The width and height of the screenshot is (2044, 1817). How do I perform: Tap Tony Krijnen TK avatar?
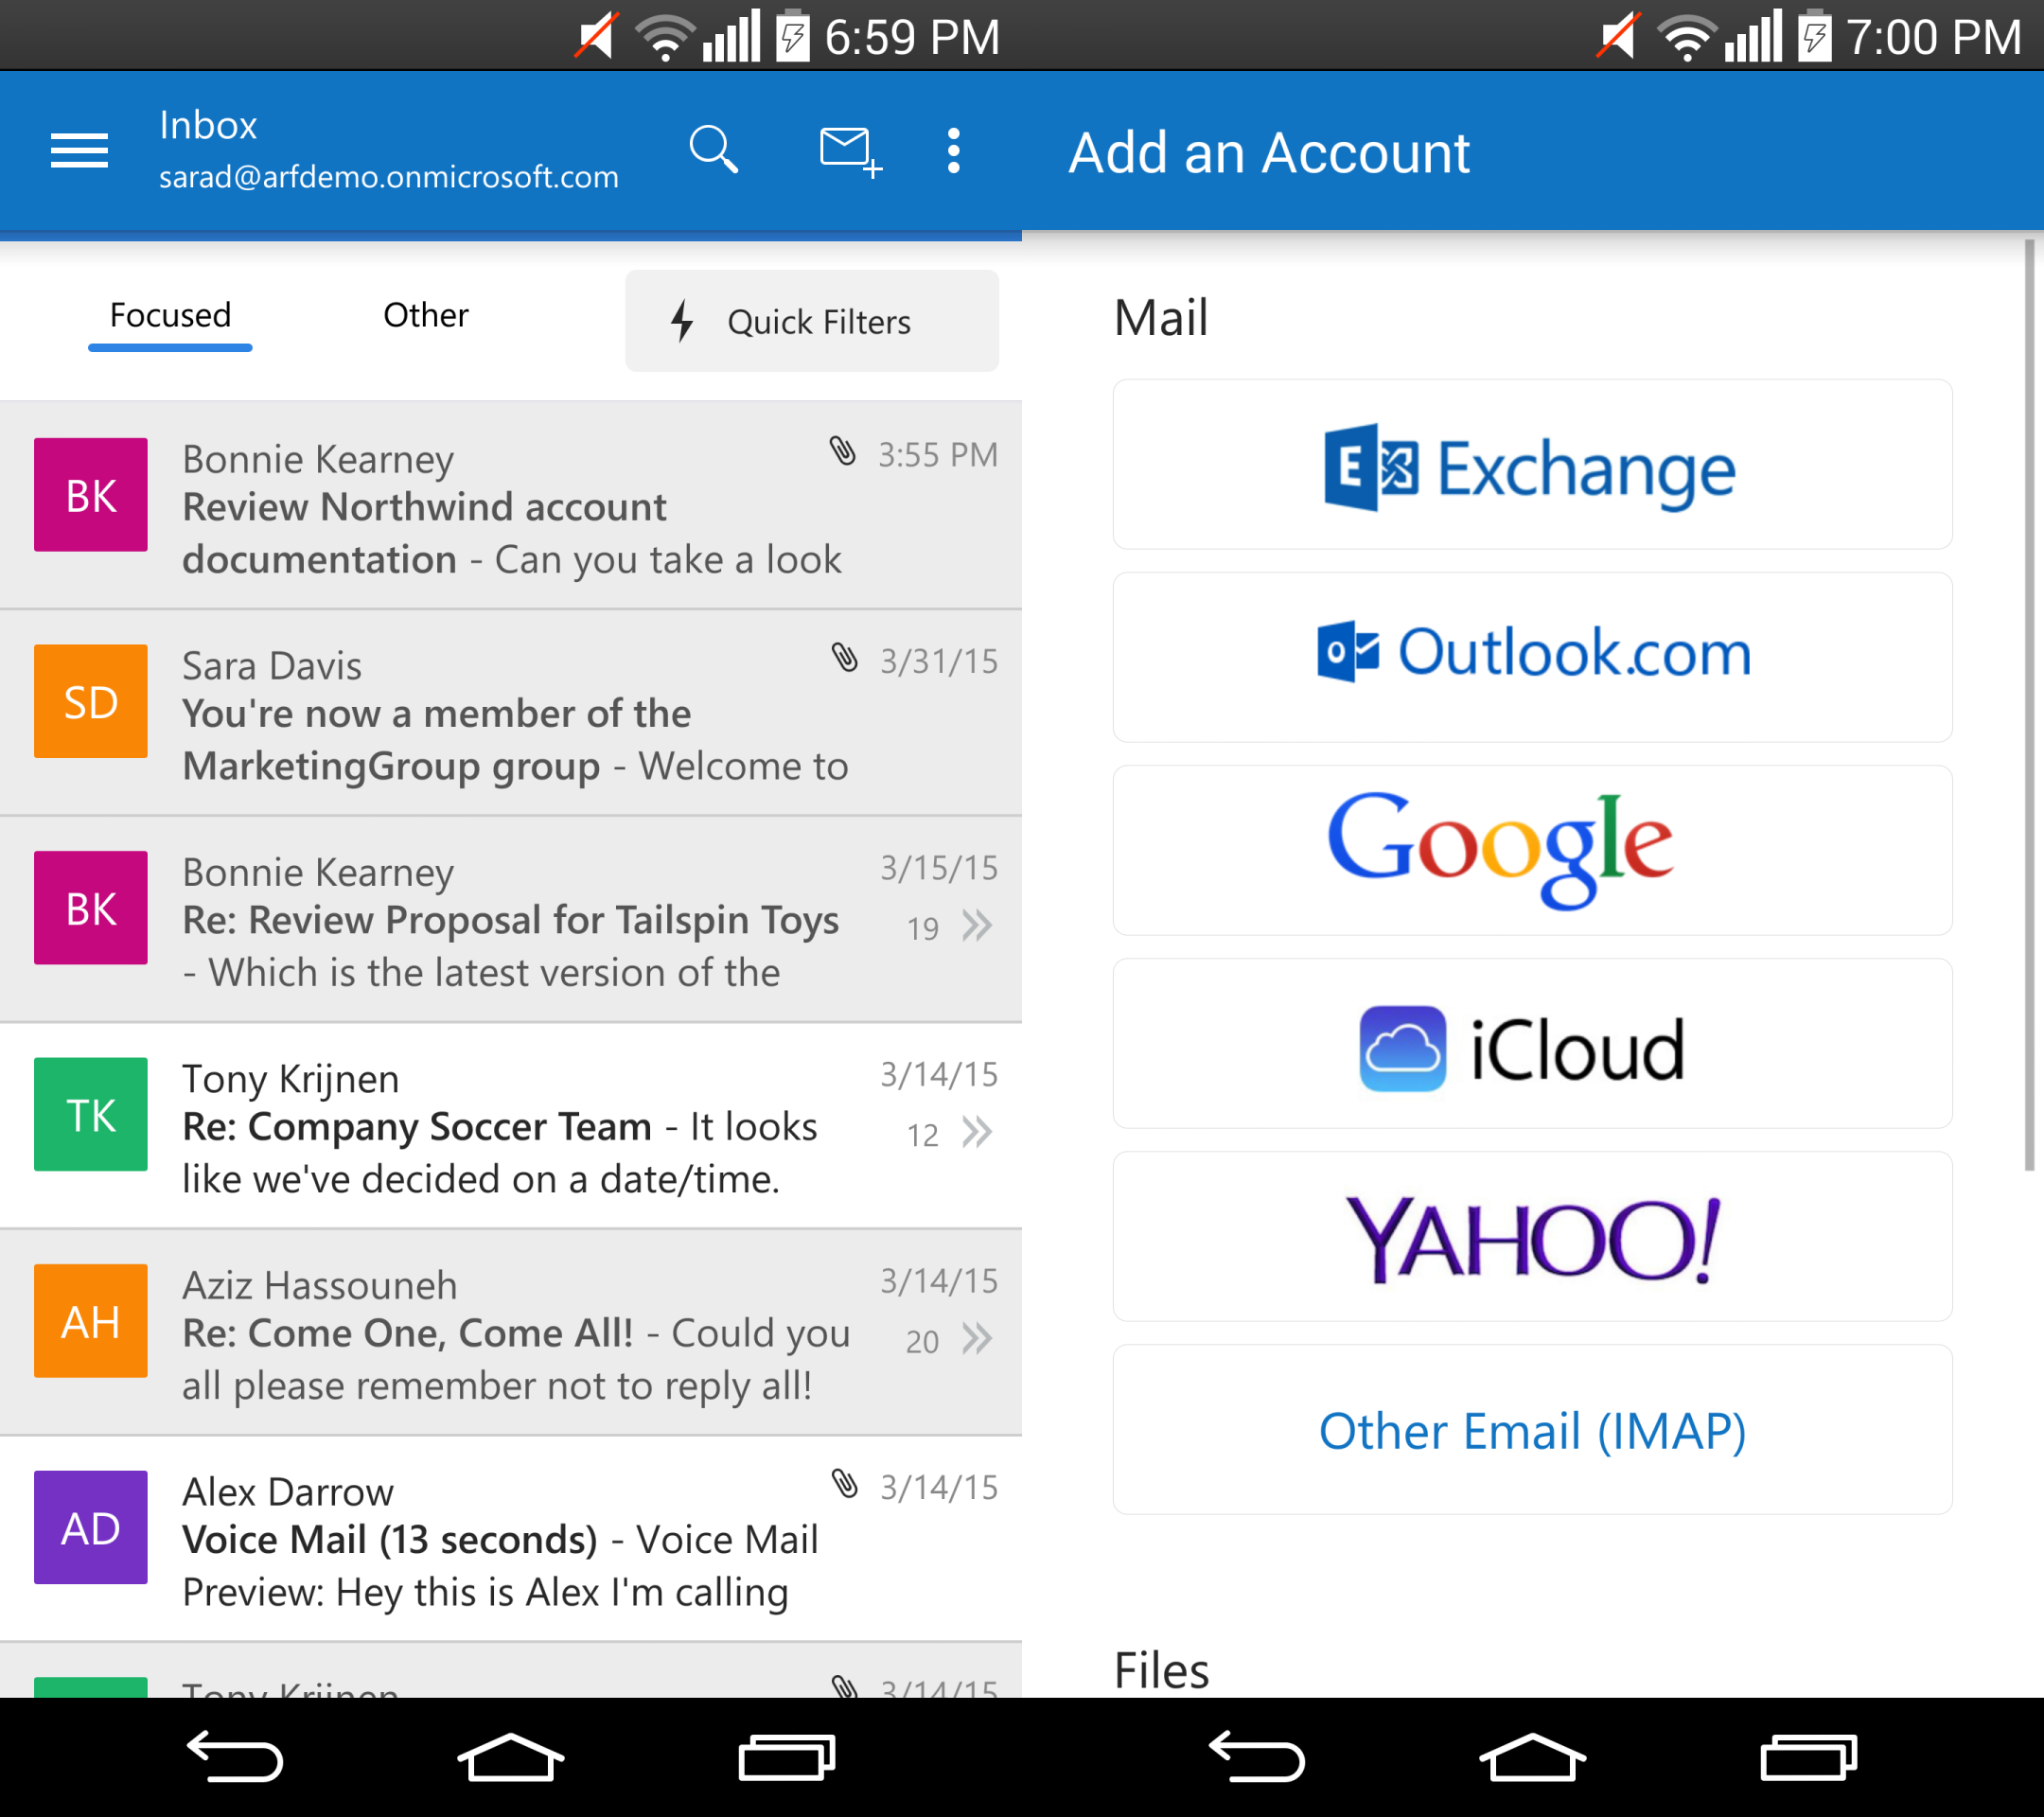click(x=91, y=1114)
